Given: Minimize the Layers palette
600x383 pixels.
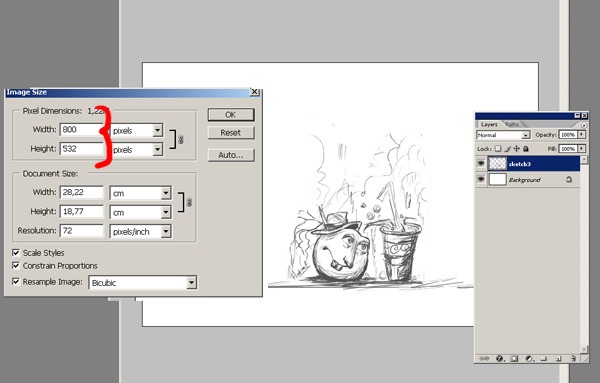Looking at the screenshot, I should click(x=577, y=116).
